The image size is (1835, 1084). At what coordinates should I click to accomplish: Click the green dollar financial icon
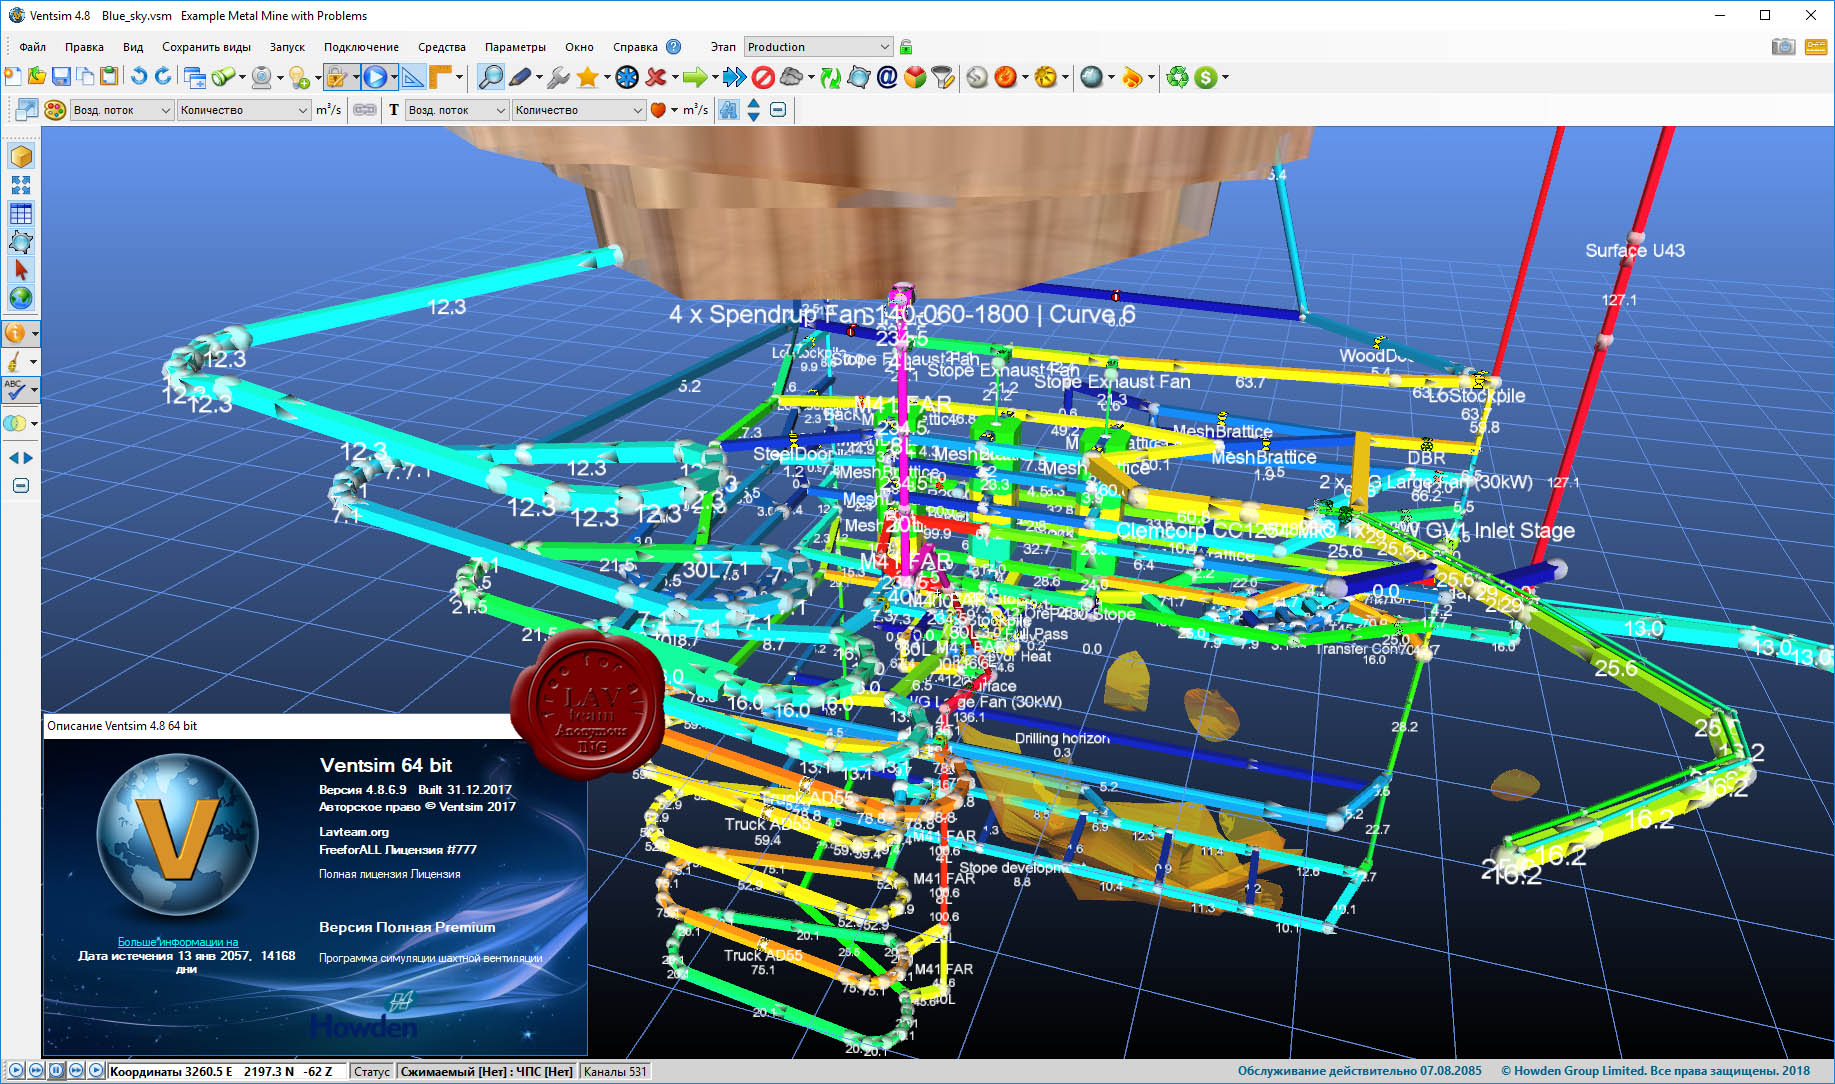1206,77
